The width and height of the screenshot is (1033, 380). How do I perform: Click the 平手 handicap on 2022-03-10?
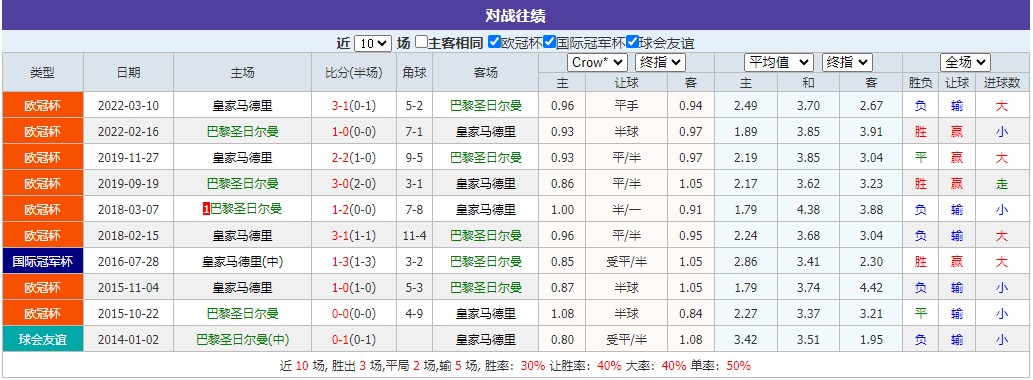[x=627, y=105]
